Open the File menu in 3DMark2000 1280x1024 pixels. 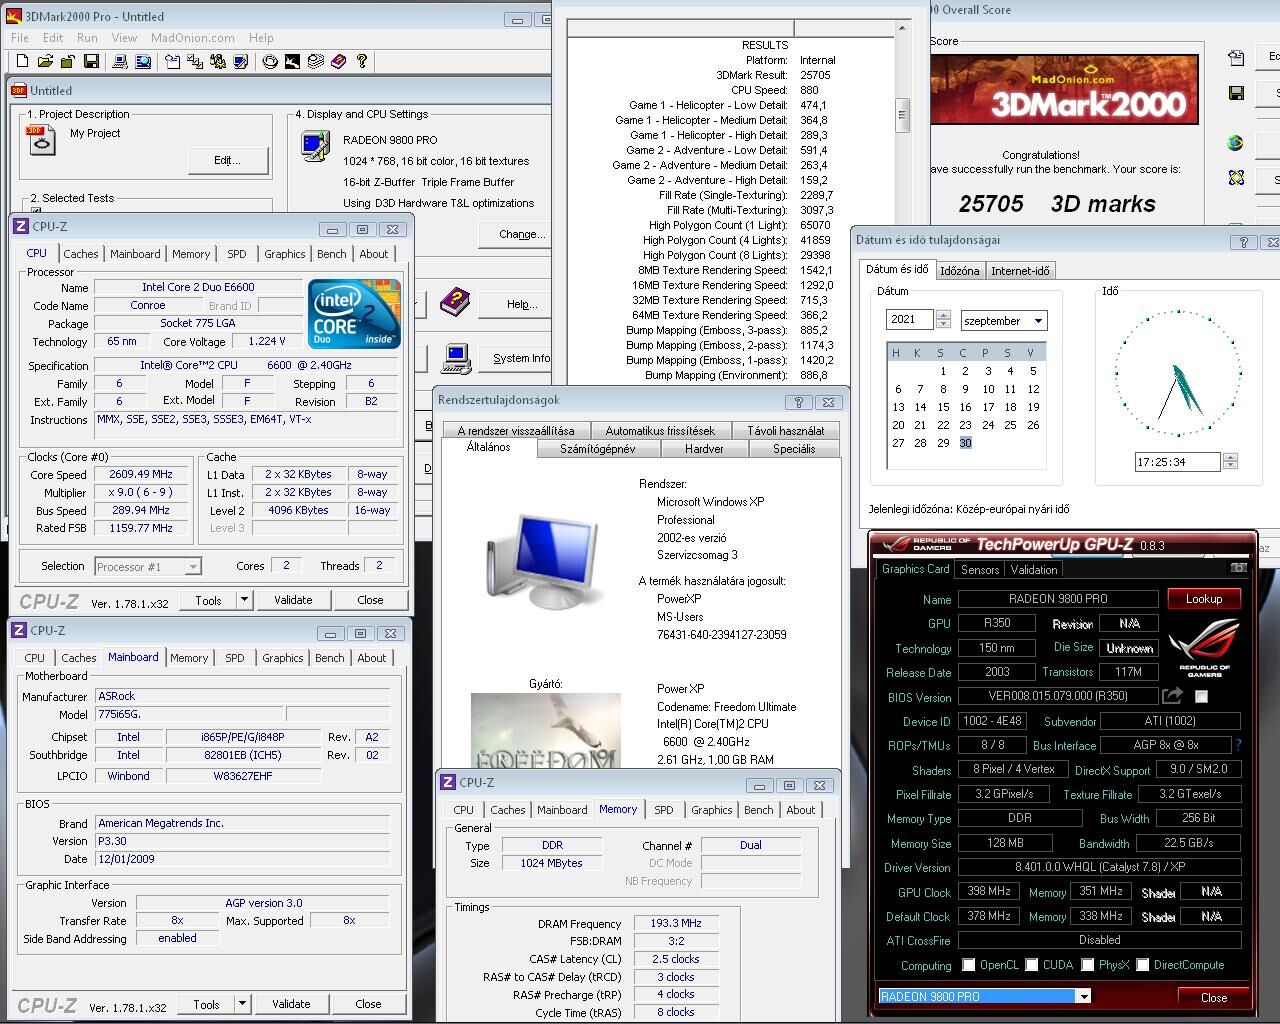pos(20,38)
